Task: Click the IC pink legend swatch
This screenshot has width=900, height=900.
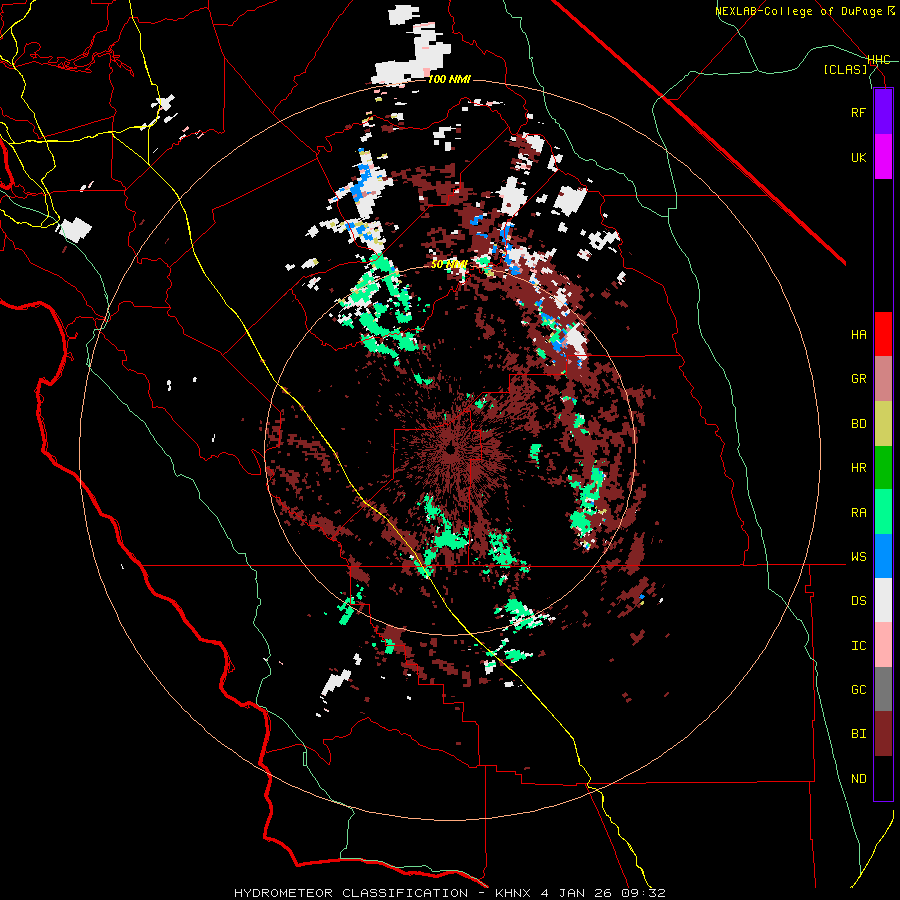Action: pyautogui.click(x=883, y=645)
